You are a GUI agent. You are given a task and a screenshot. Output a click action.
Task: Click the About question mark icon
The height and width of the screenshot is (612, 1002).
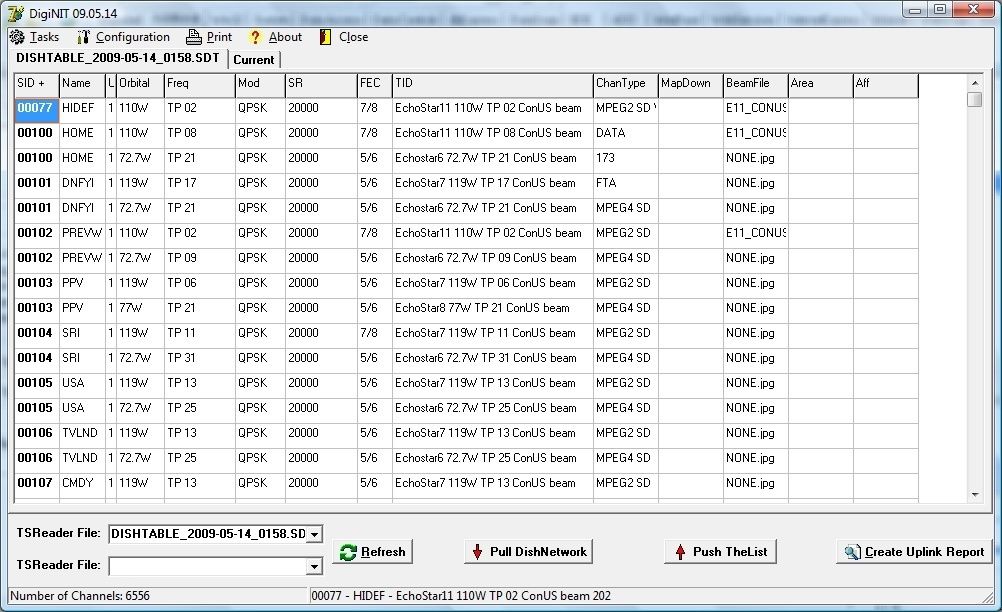pos(255,37)
